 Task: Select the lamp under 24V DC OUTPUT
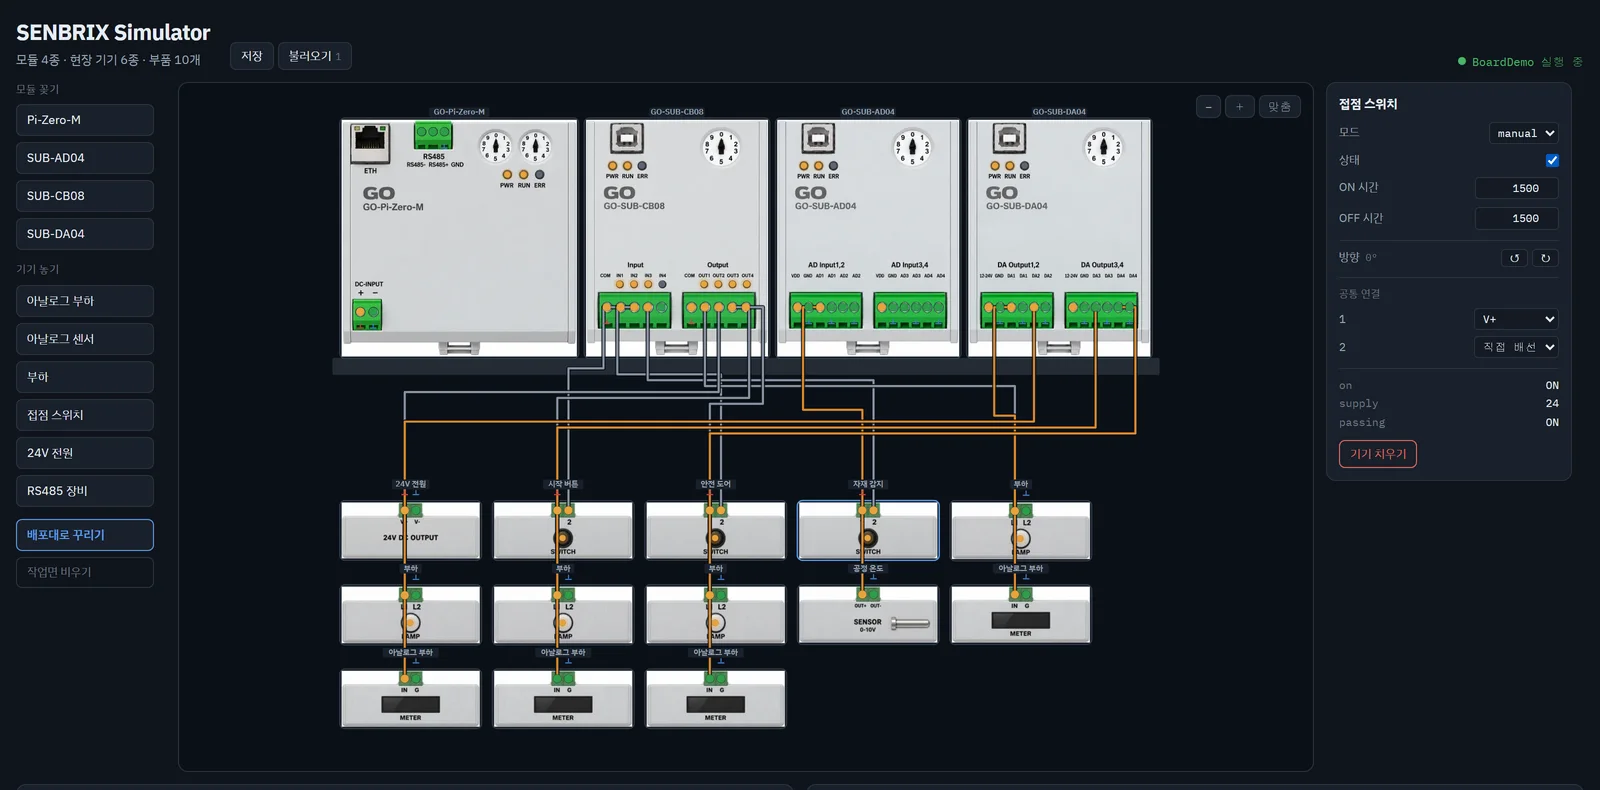411,615
